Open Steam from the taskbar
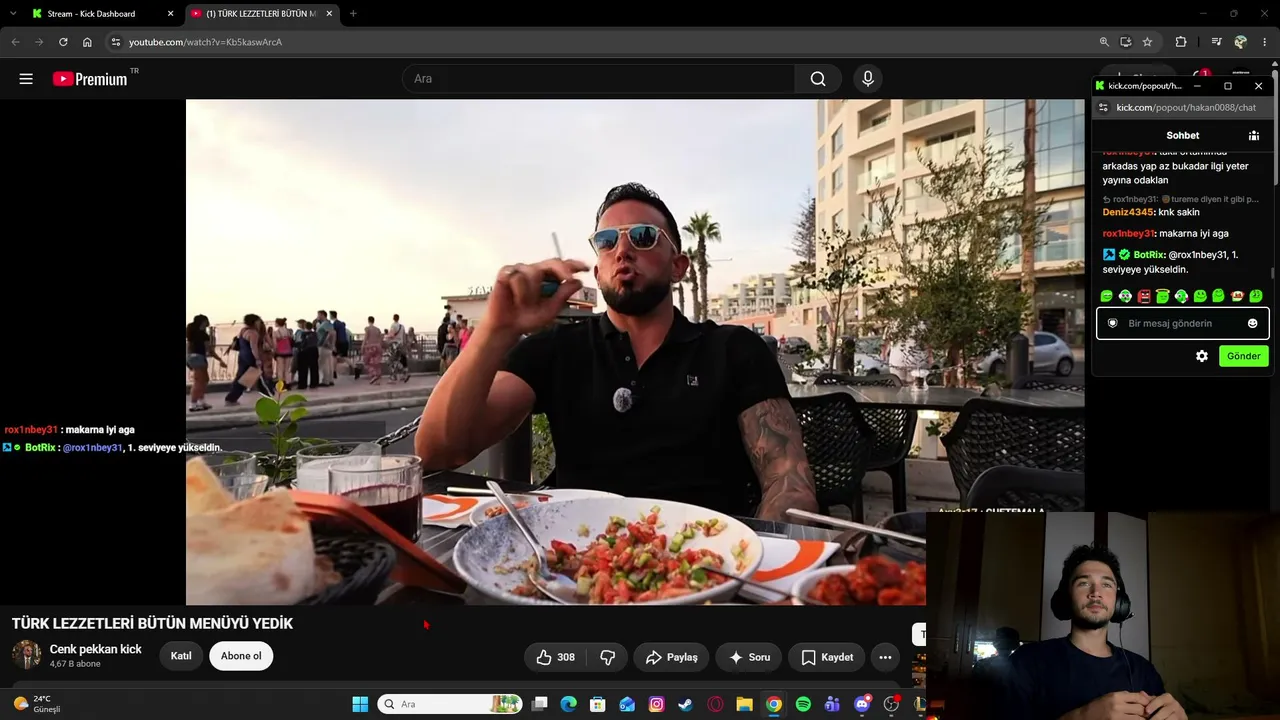 click(x=686, y=704)
